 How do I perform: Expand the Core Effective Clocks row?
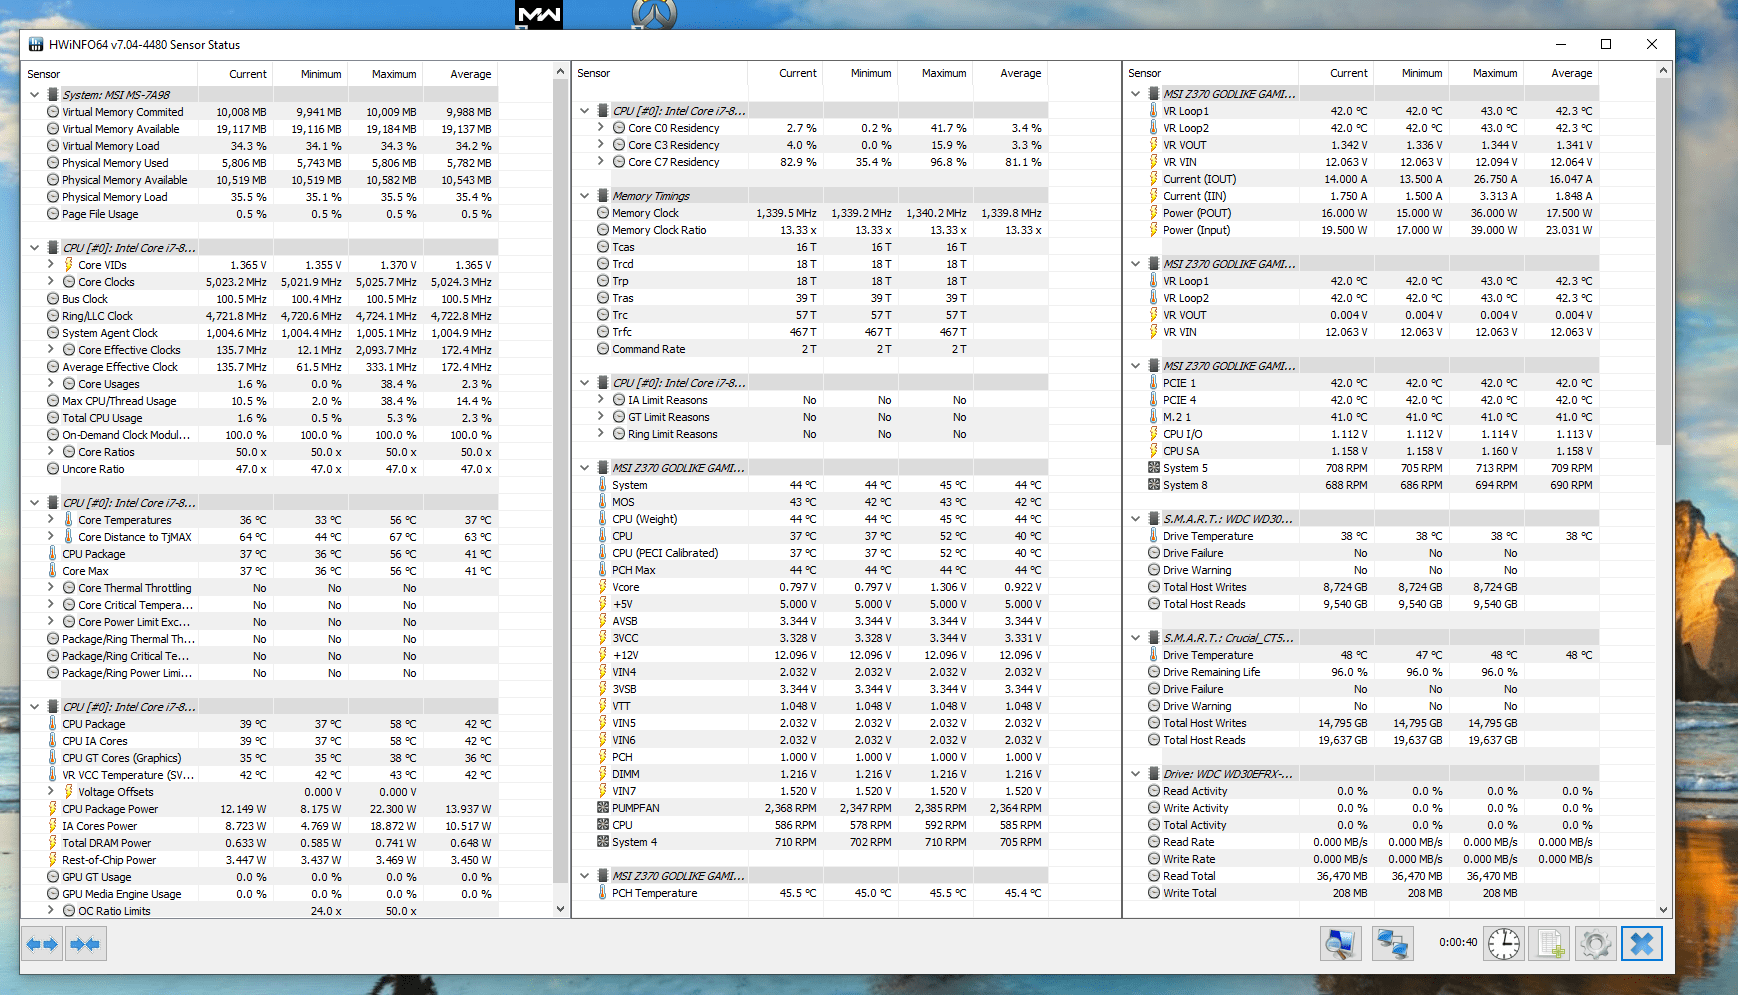[x=51, y=350]
